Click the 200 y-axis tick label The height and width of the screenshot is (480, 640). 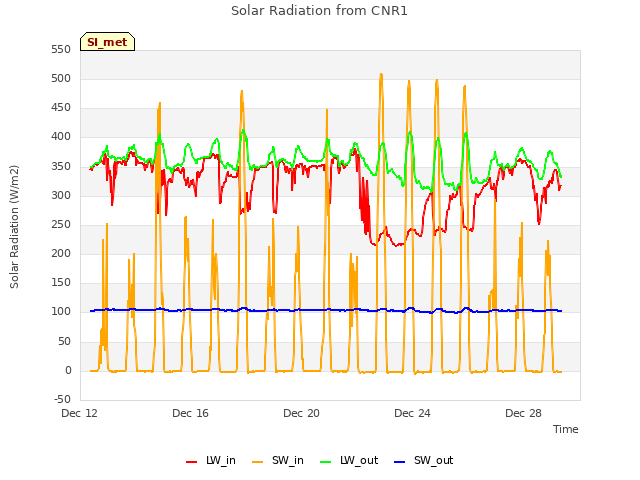[x=61, y=253]
